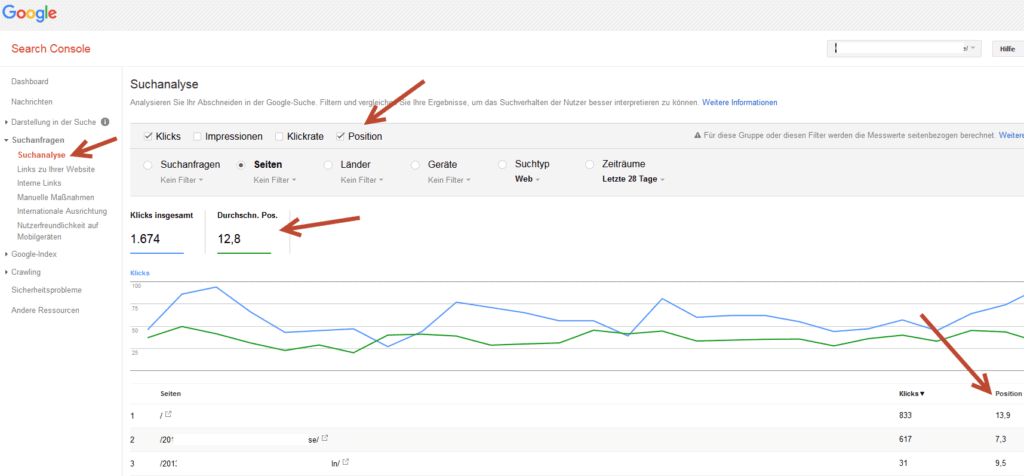
Task: Click the Google logo
Action: tap(29, 13)
